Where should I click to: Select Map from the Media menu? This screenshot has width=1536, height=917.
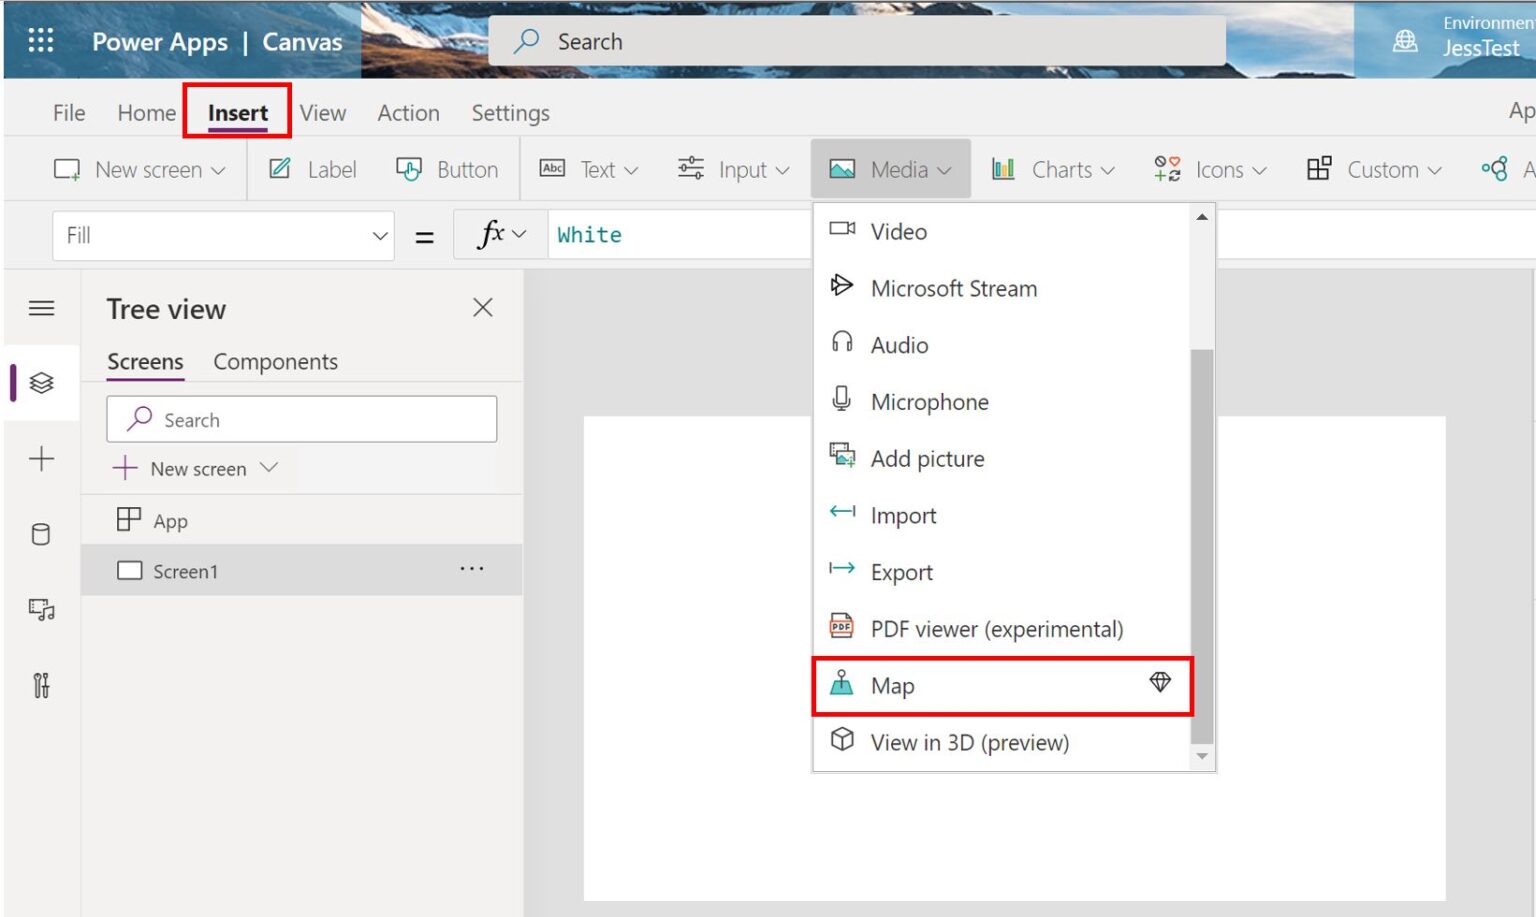pos(893,686)
